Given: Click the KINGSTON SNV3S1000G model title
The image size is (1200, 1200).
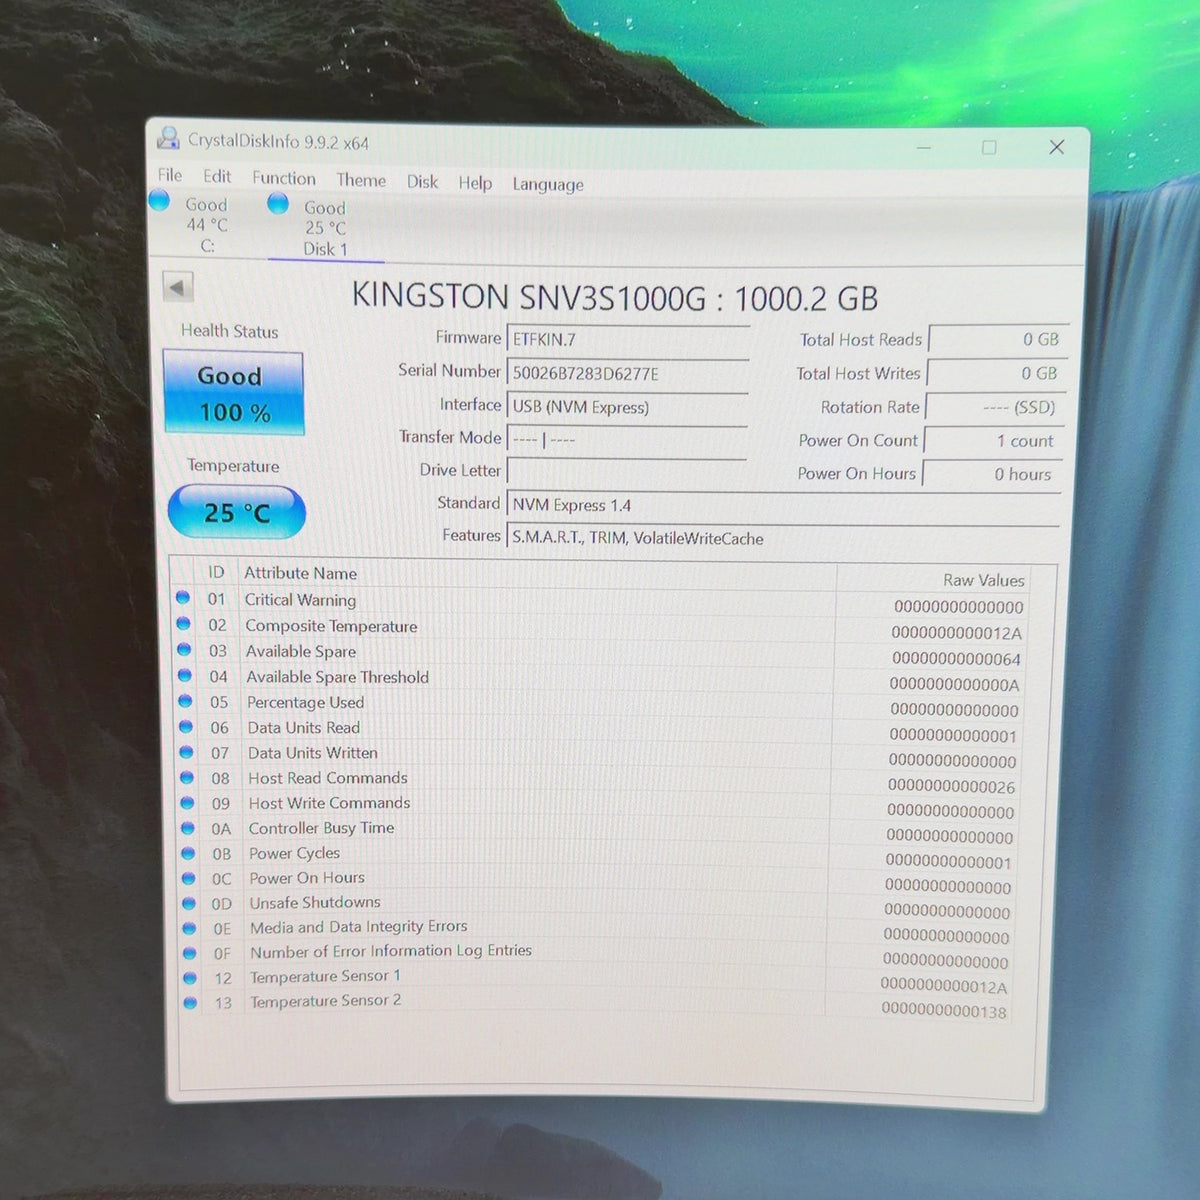Looking at the screenshot, I should coord(614,297).
